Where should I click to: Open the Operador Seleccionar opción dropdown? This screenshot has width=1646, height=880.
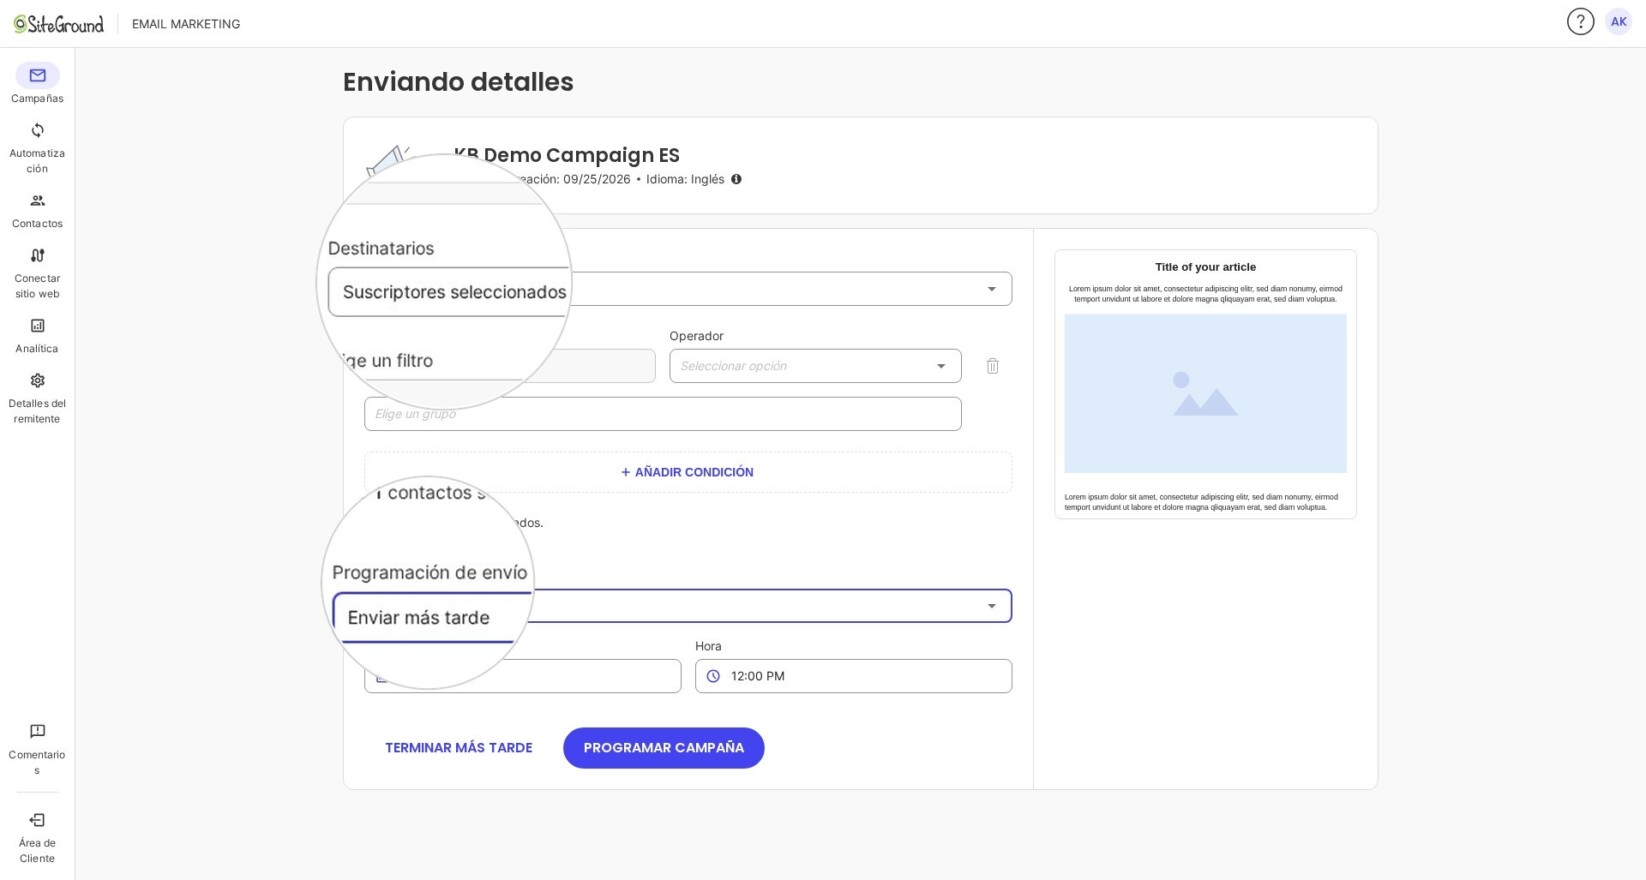(815, 366)
